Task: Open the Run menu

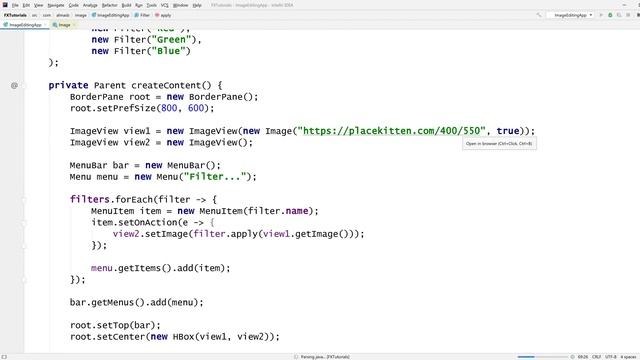Action: click(x=139, y=5)
